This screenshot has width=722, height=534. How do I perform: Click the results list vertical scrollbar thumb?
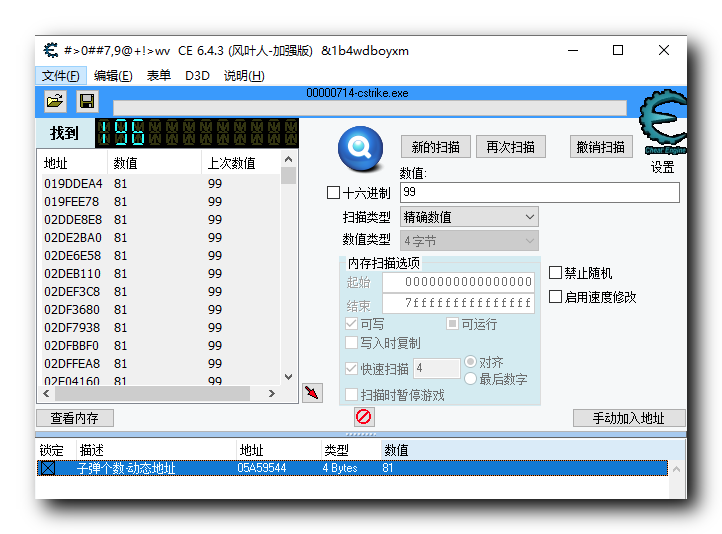pos(289,176)
